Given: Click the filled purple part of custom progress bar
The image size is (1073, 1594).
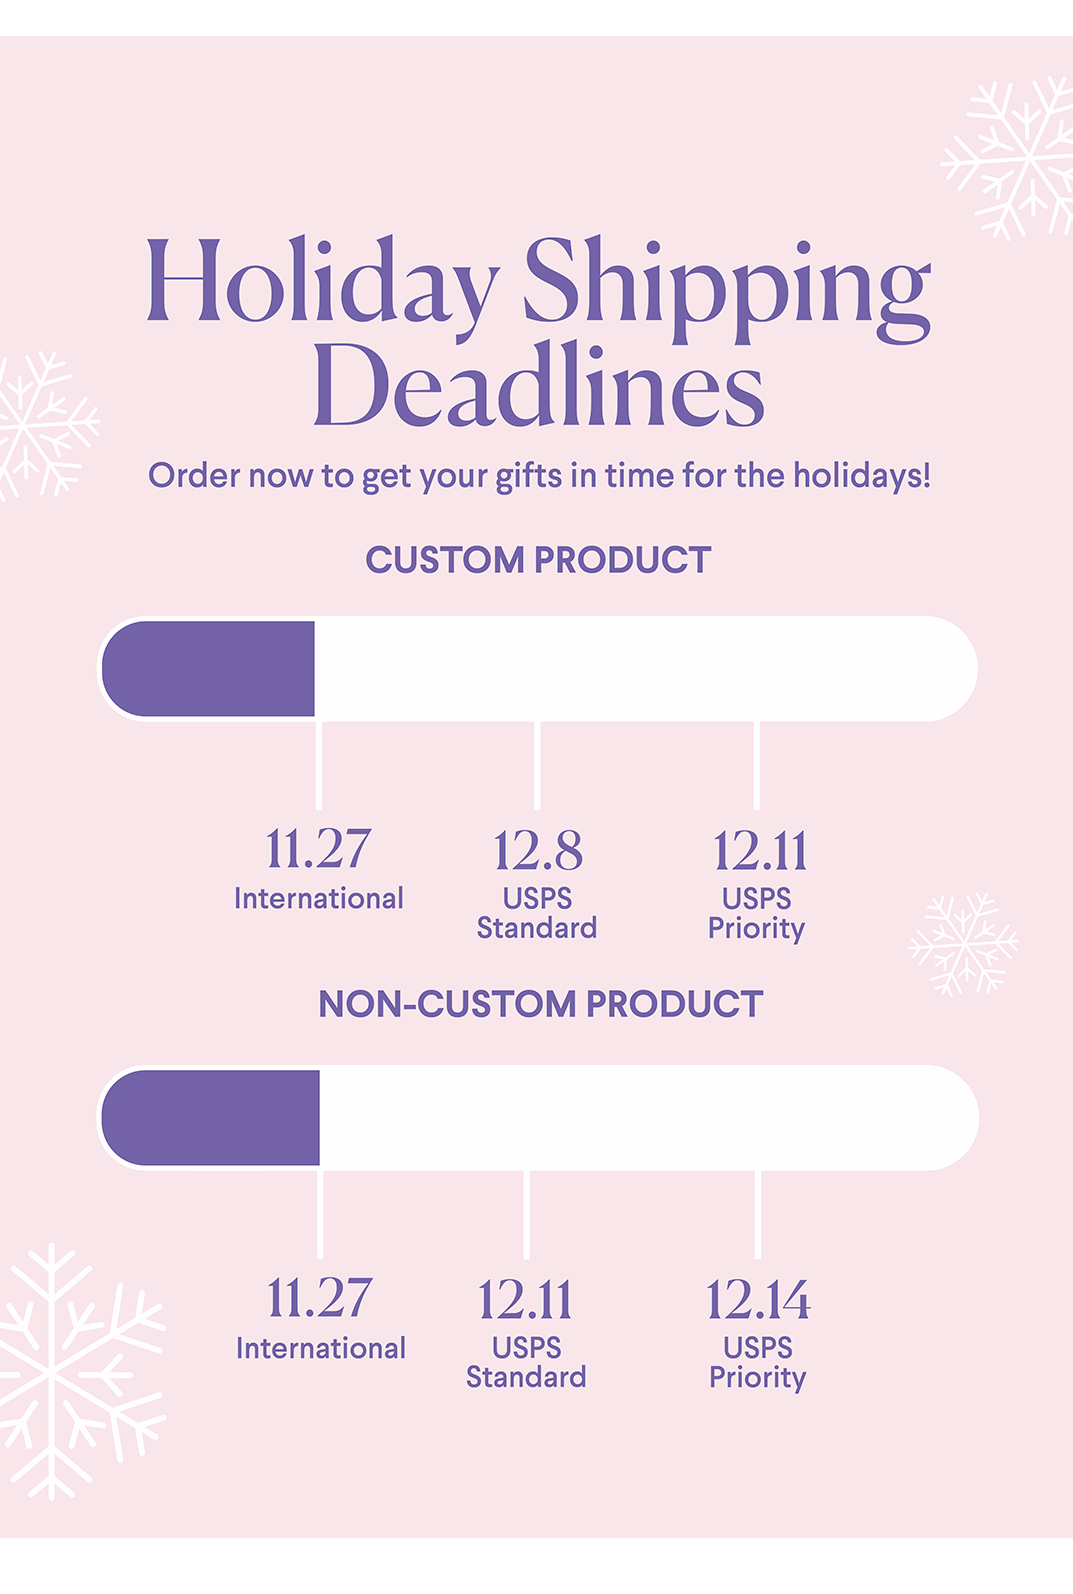Looking at the screenshot, I should coord(209,669).
